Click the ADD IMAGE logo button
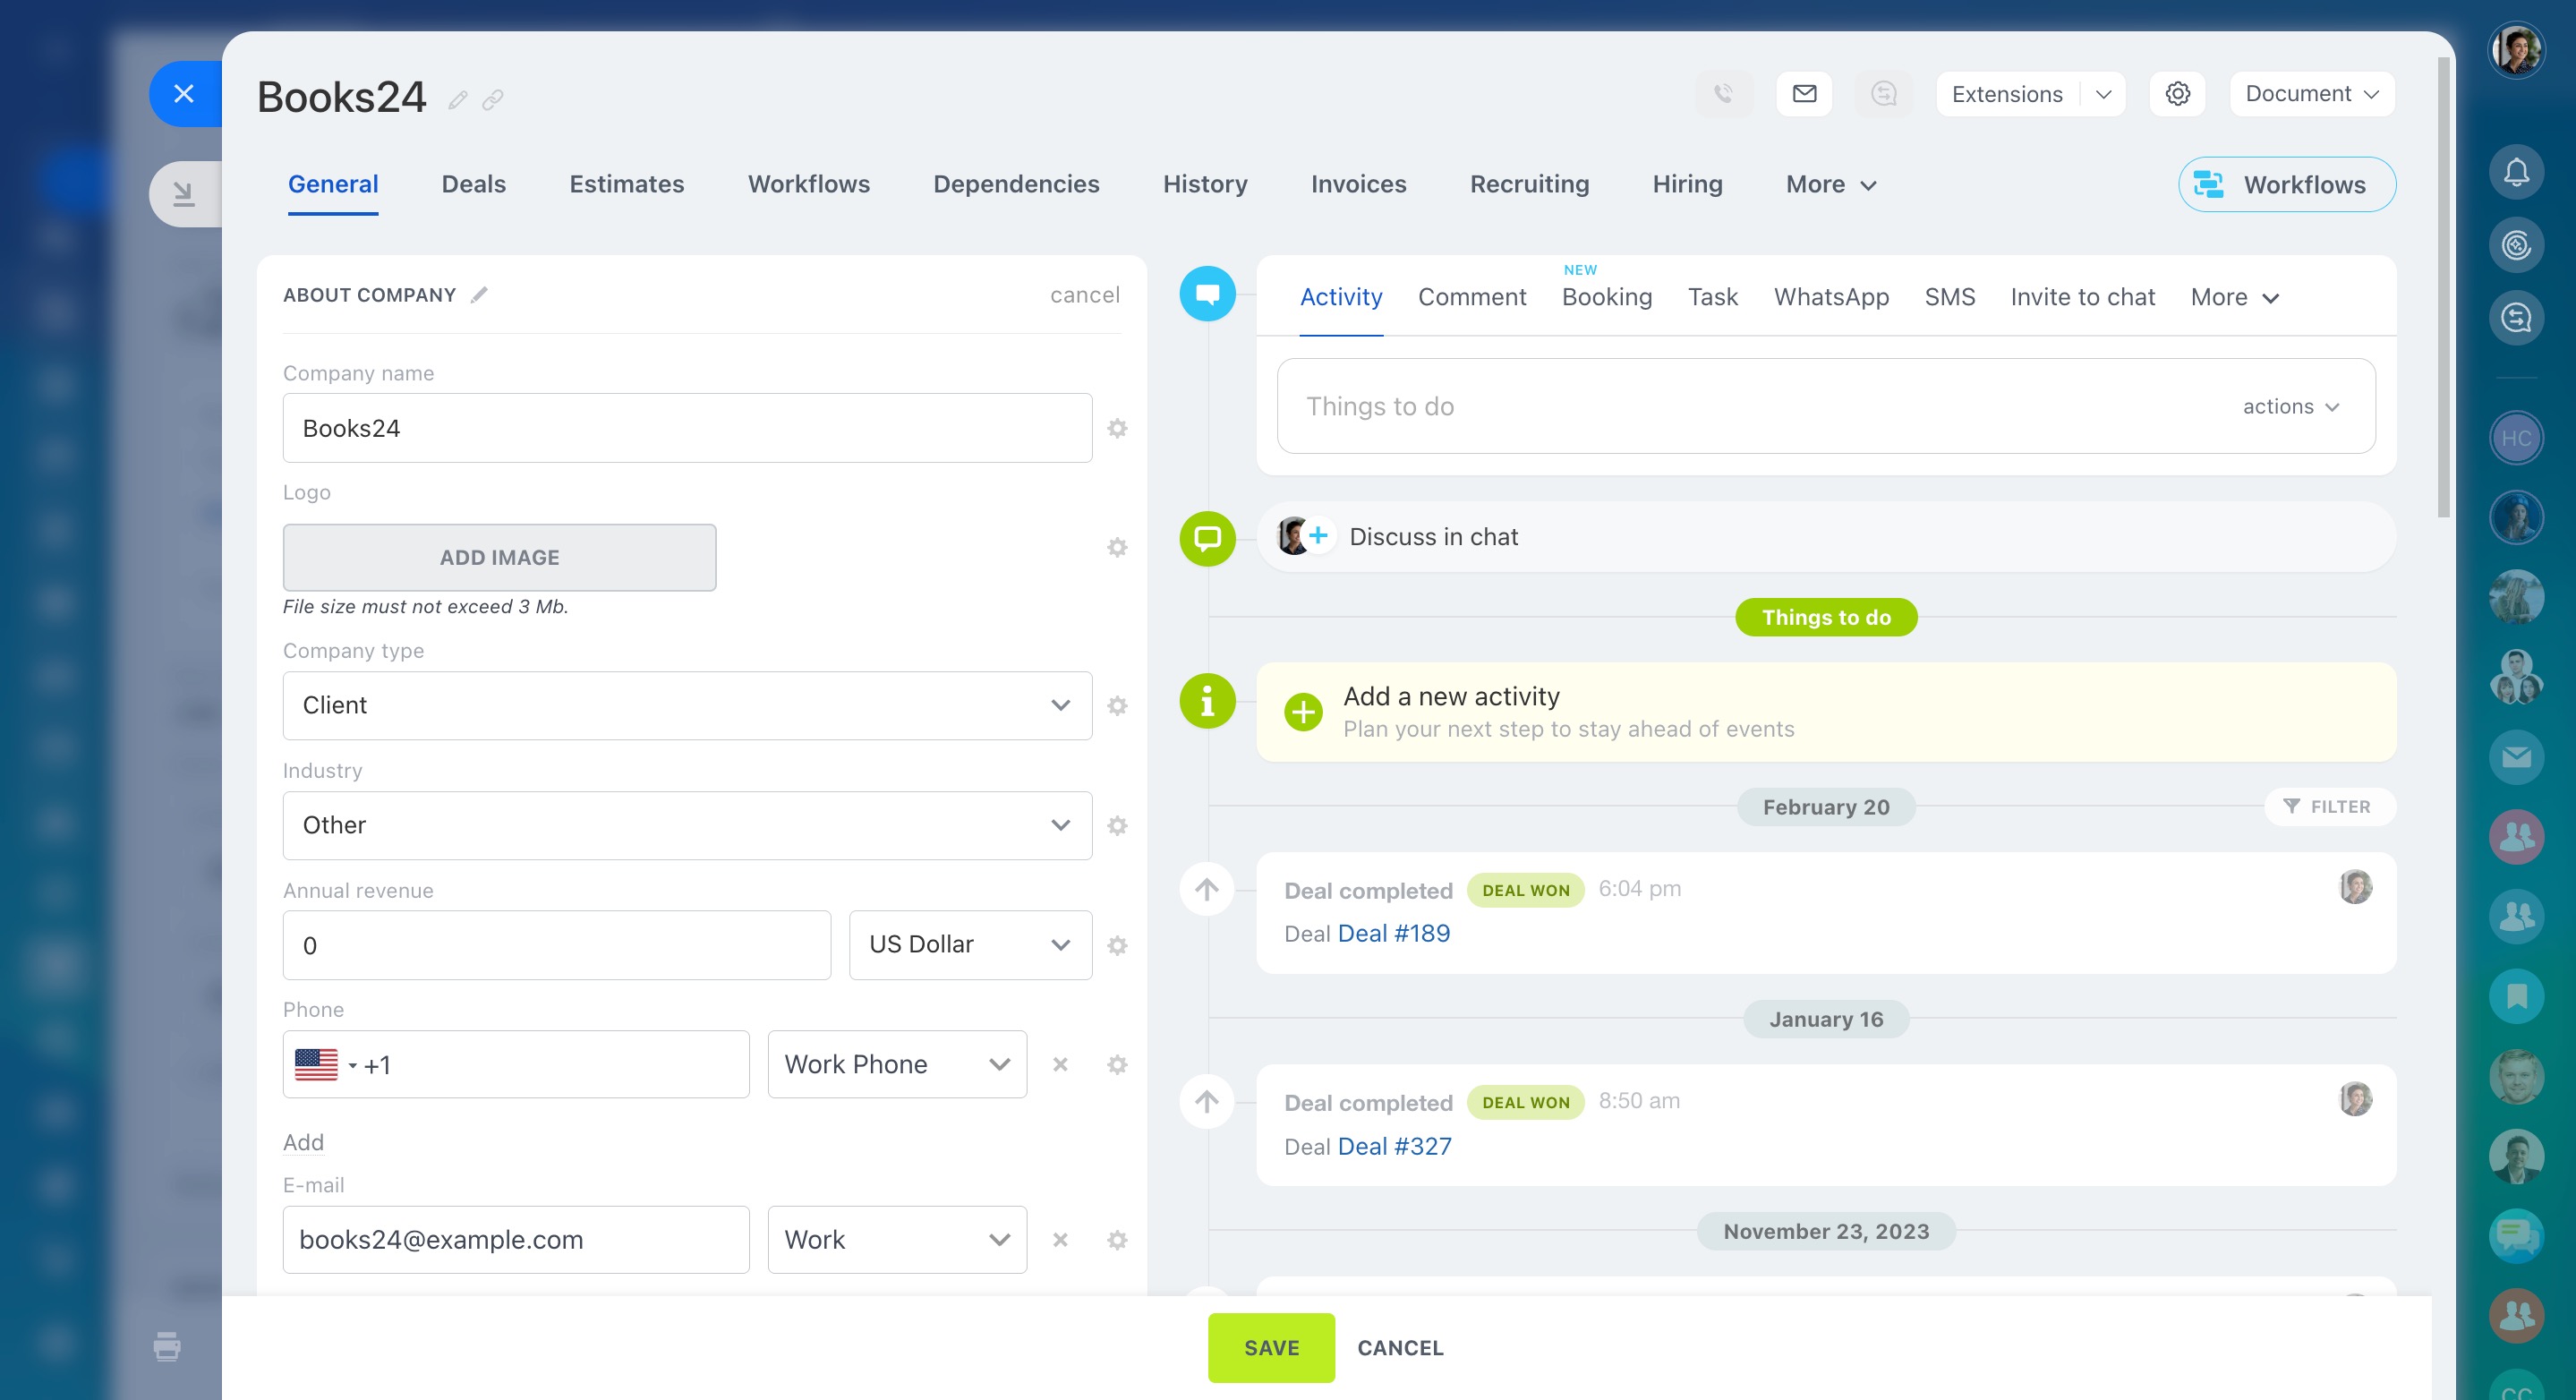This screenshot has height=1400, width=2576. point(499,557)
